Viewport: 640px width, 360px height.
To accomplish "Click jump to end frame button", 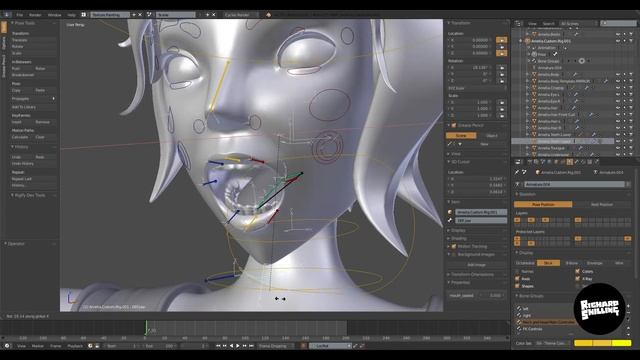I will point(251,346).
